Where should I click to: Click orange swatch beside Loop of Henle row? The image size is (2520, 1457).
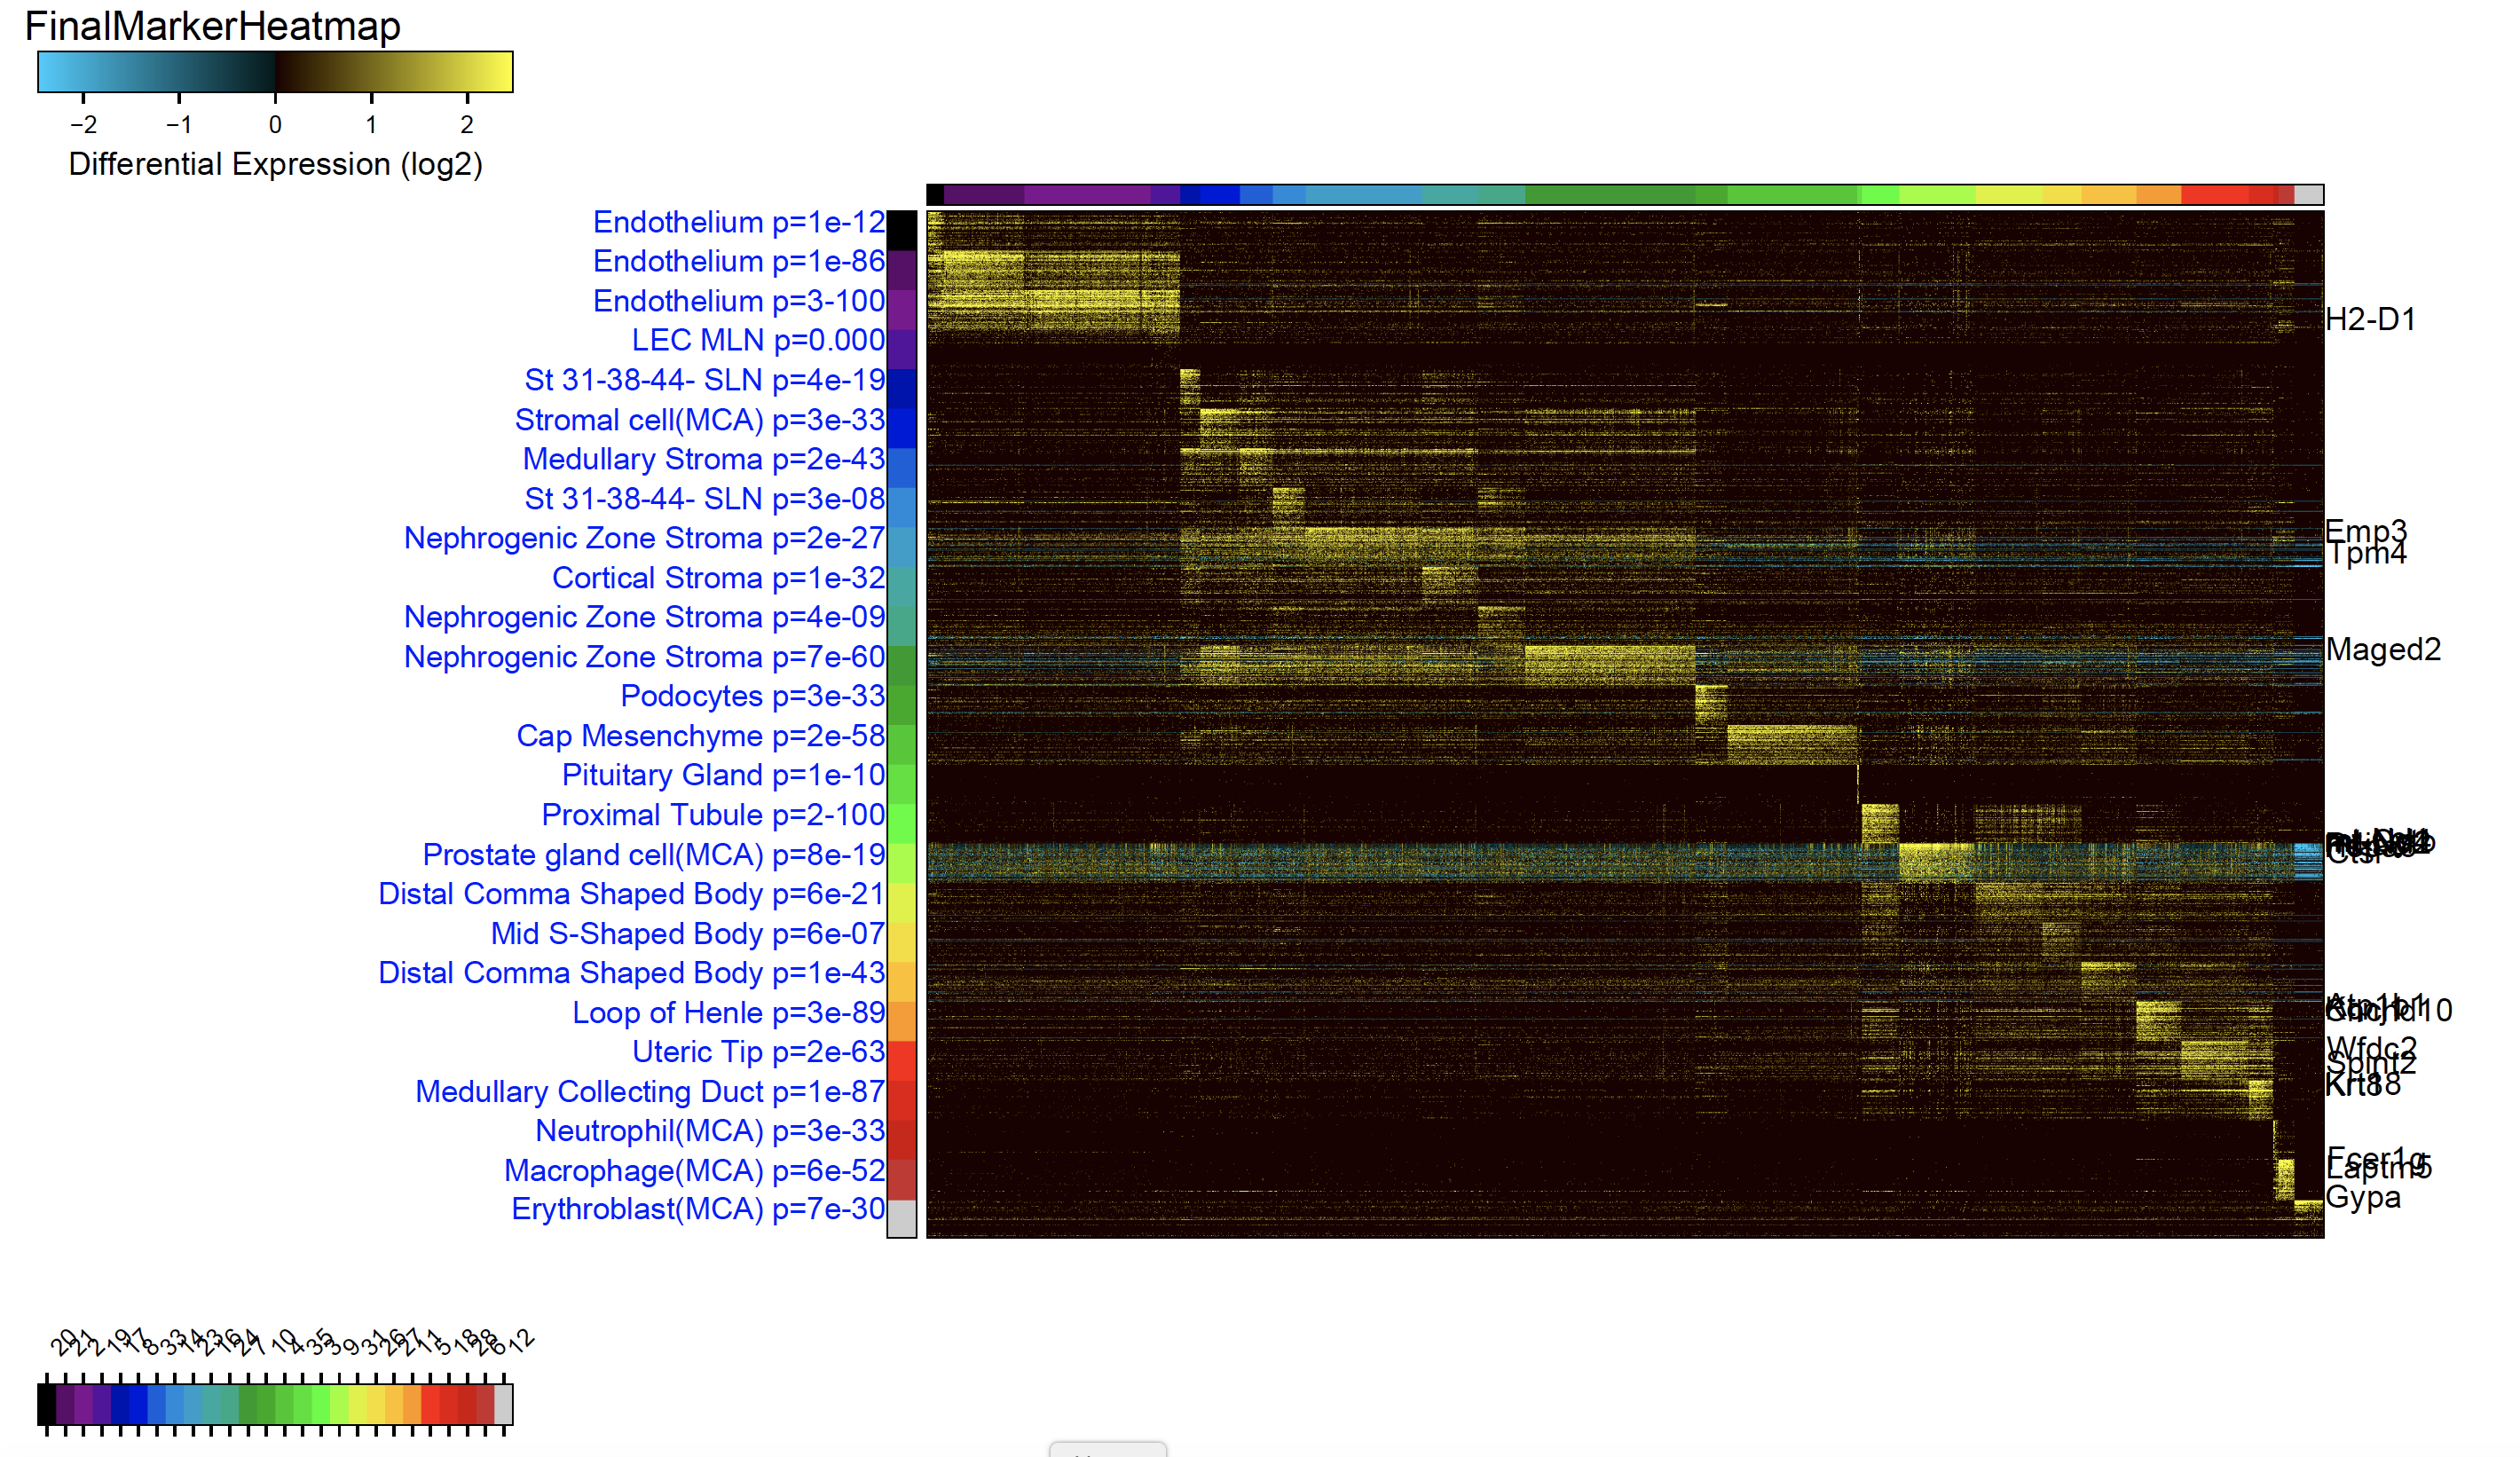point(902,1022)
